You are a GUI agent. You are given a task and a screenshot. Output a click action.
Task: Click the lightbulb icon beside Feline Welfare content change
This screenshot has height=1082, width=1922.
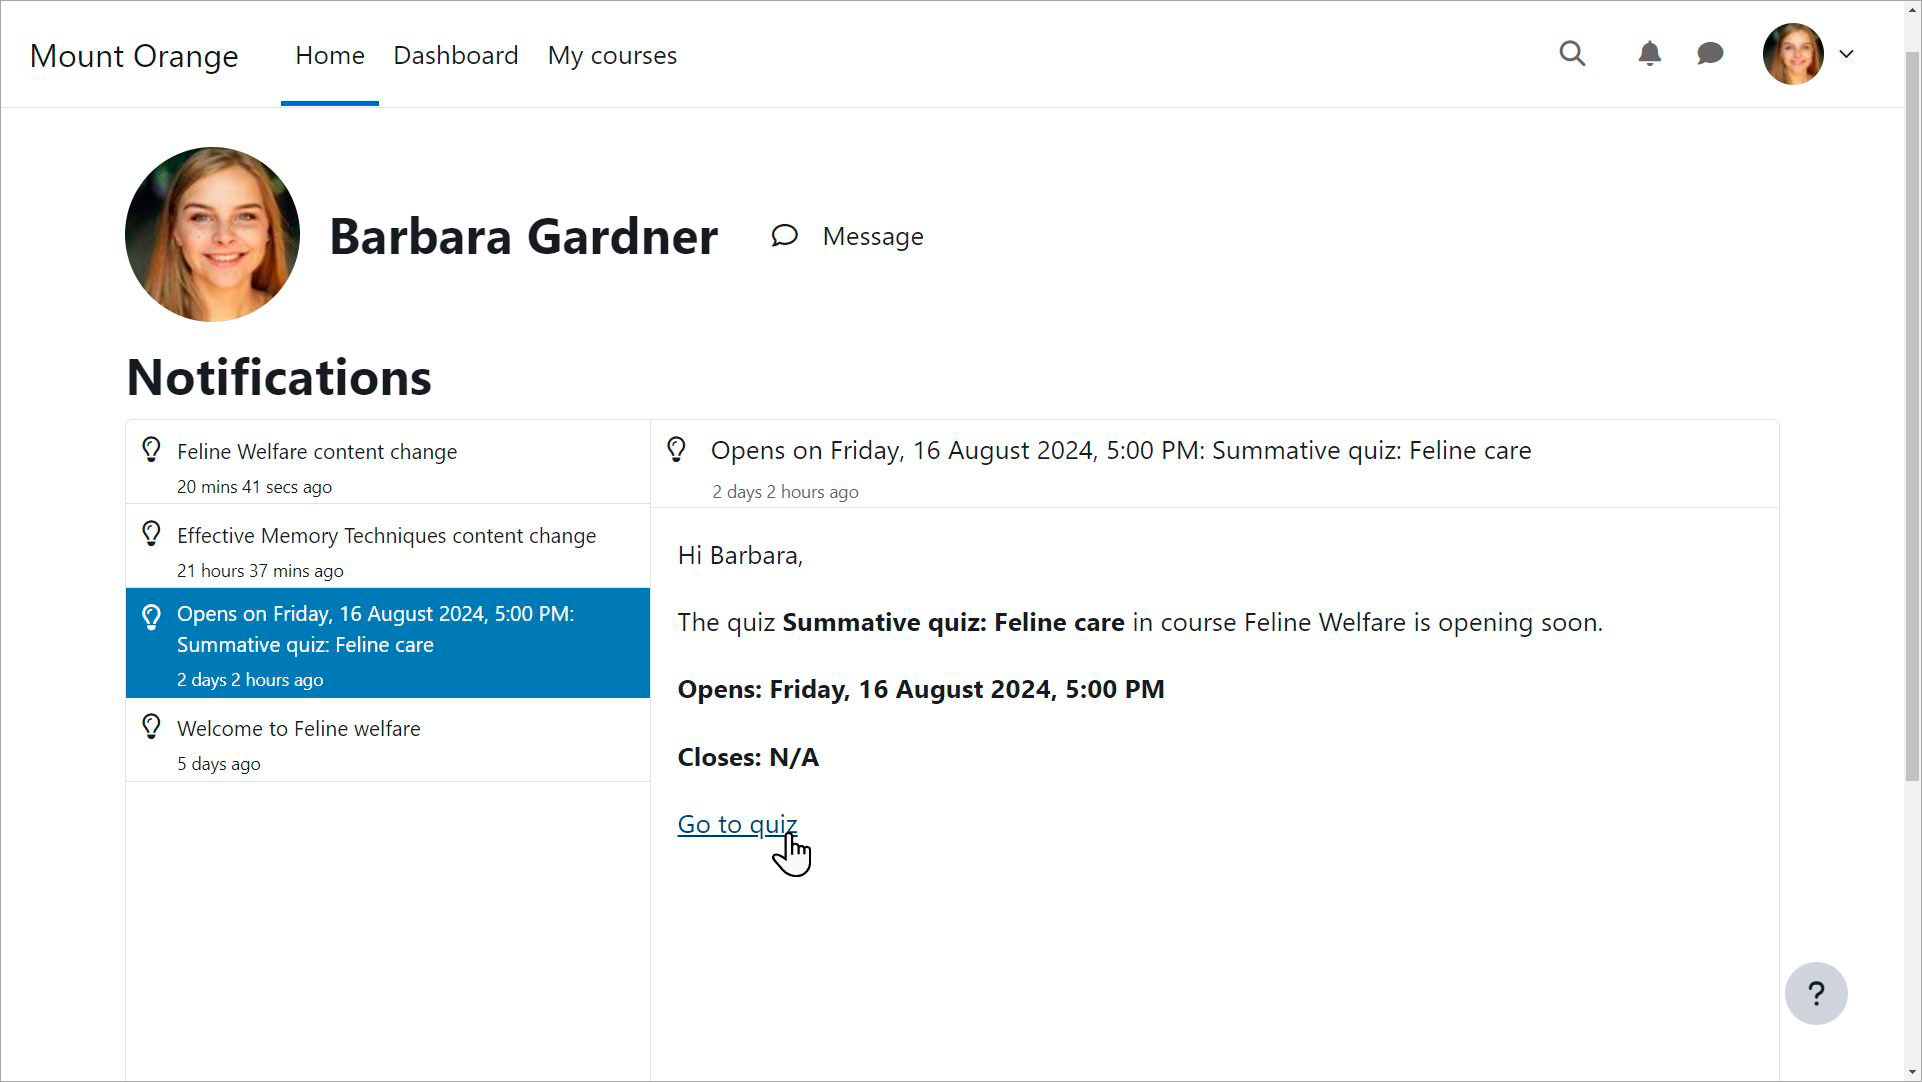point(151,450)
